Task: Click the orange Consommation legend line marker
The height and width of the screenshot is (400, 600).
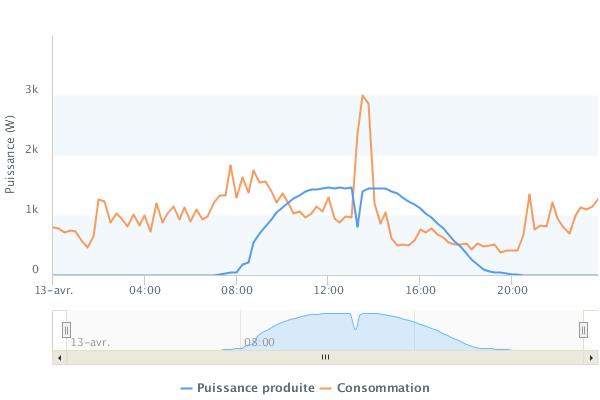Action: (328, 388)
